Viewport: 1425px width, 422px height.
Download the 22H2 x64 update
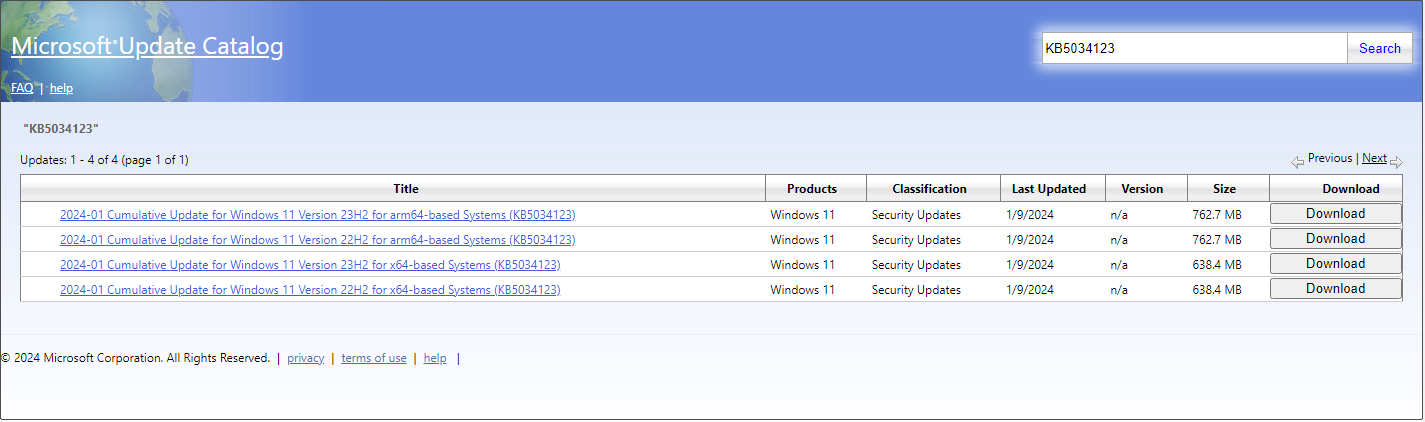tap(1335, 289)
